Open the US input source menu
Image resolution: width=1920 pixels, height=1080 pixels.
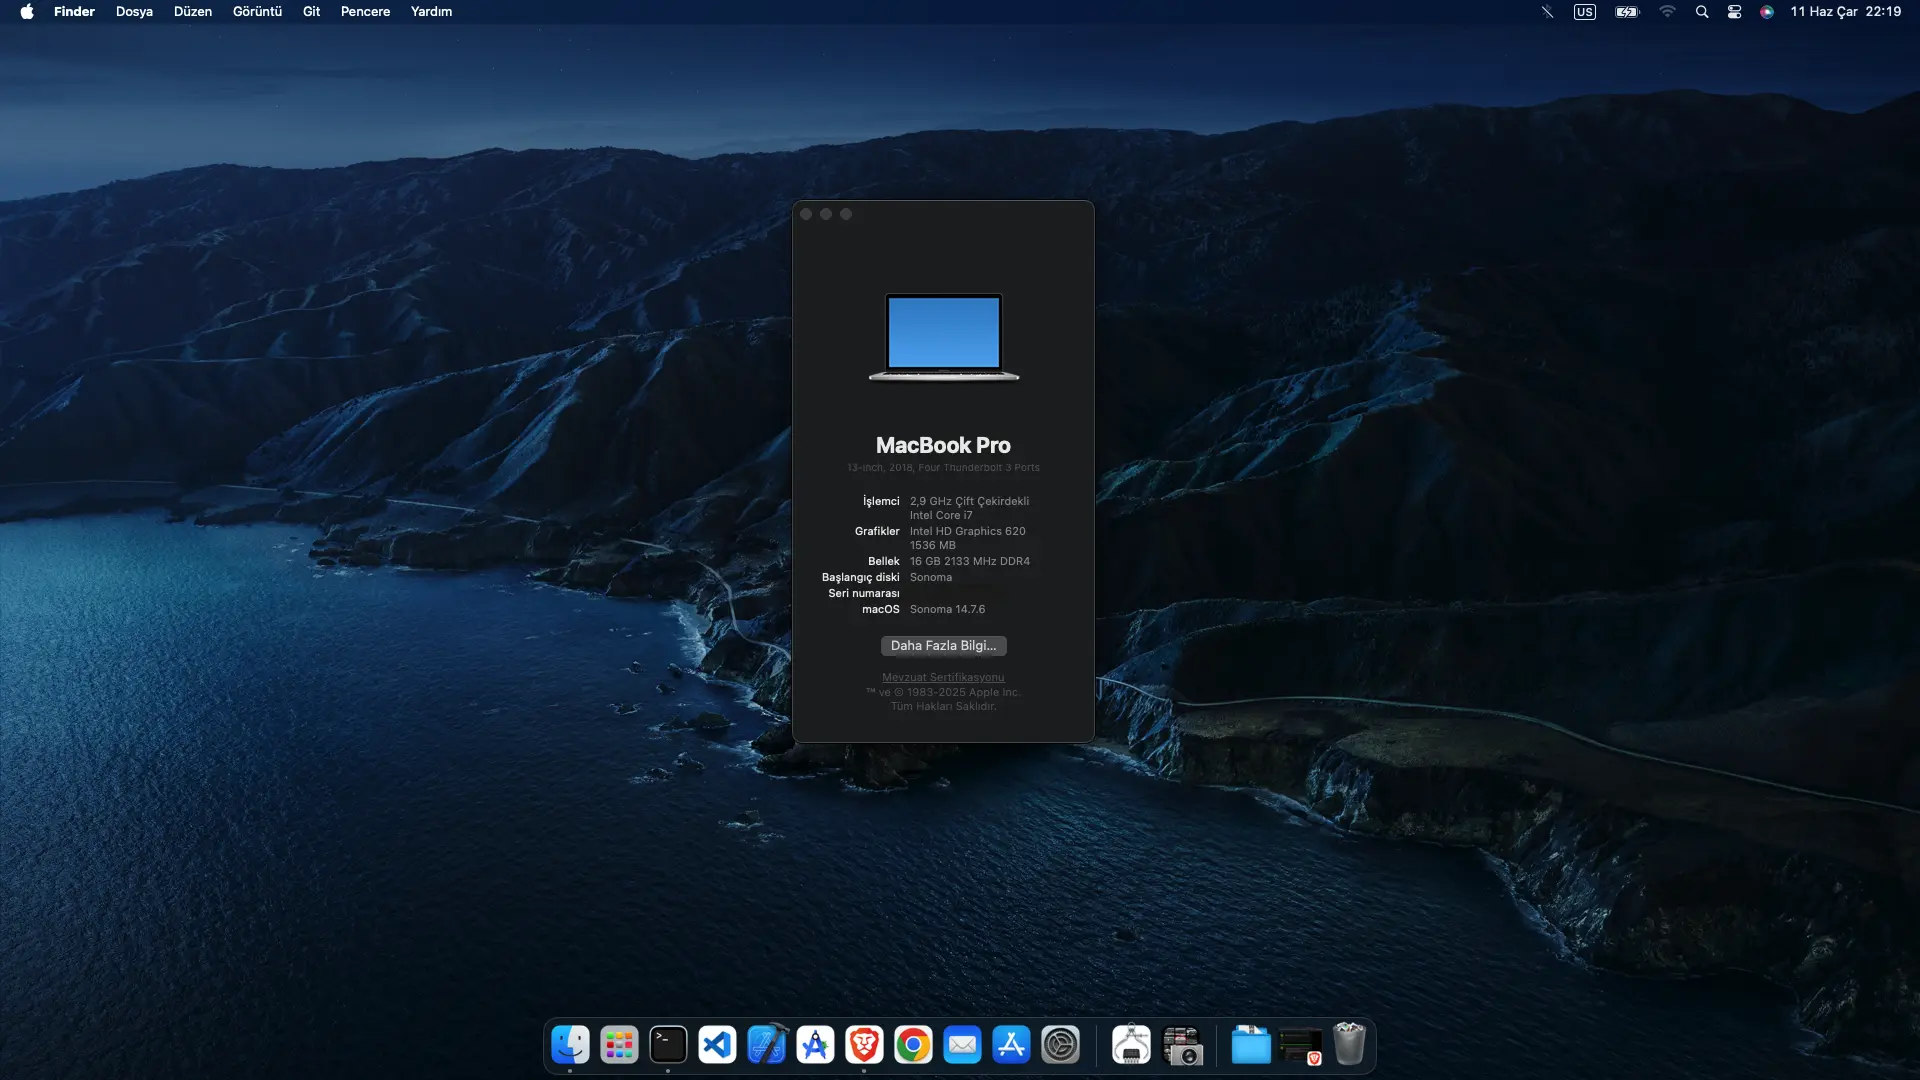1585,12
